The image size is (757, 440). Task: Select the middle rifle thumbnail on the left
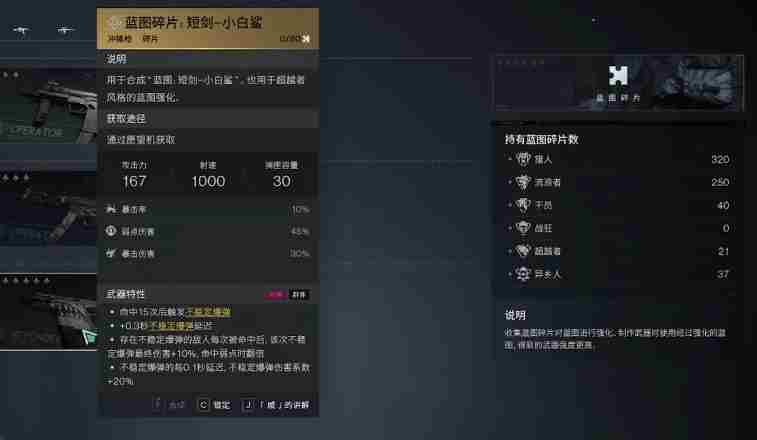(48, 210)
